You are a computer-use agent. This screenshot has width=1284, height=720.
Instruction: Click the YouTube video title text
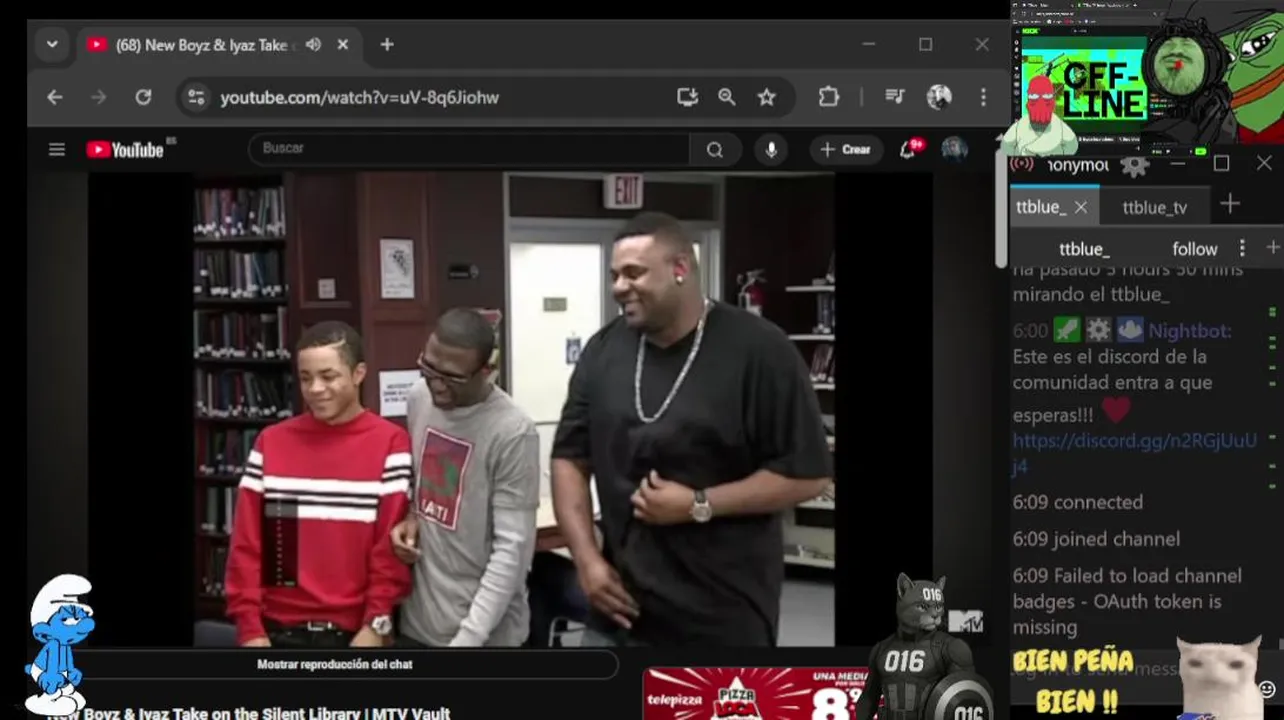(x=249, y=713)
